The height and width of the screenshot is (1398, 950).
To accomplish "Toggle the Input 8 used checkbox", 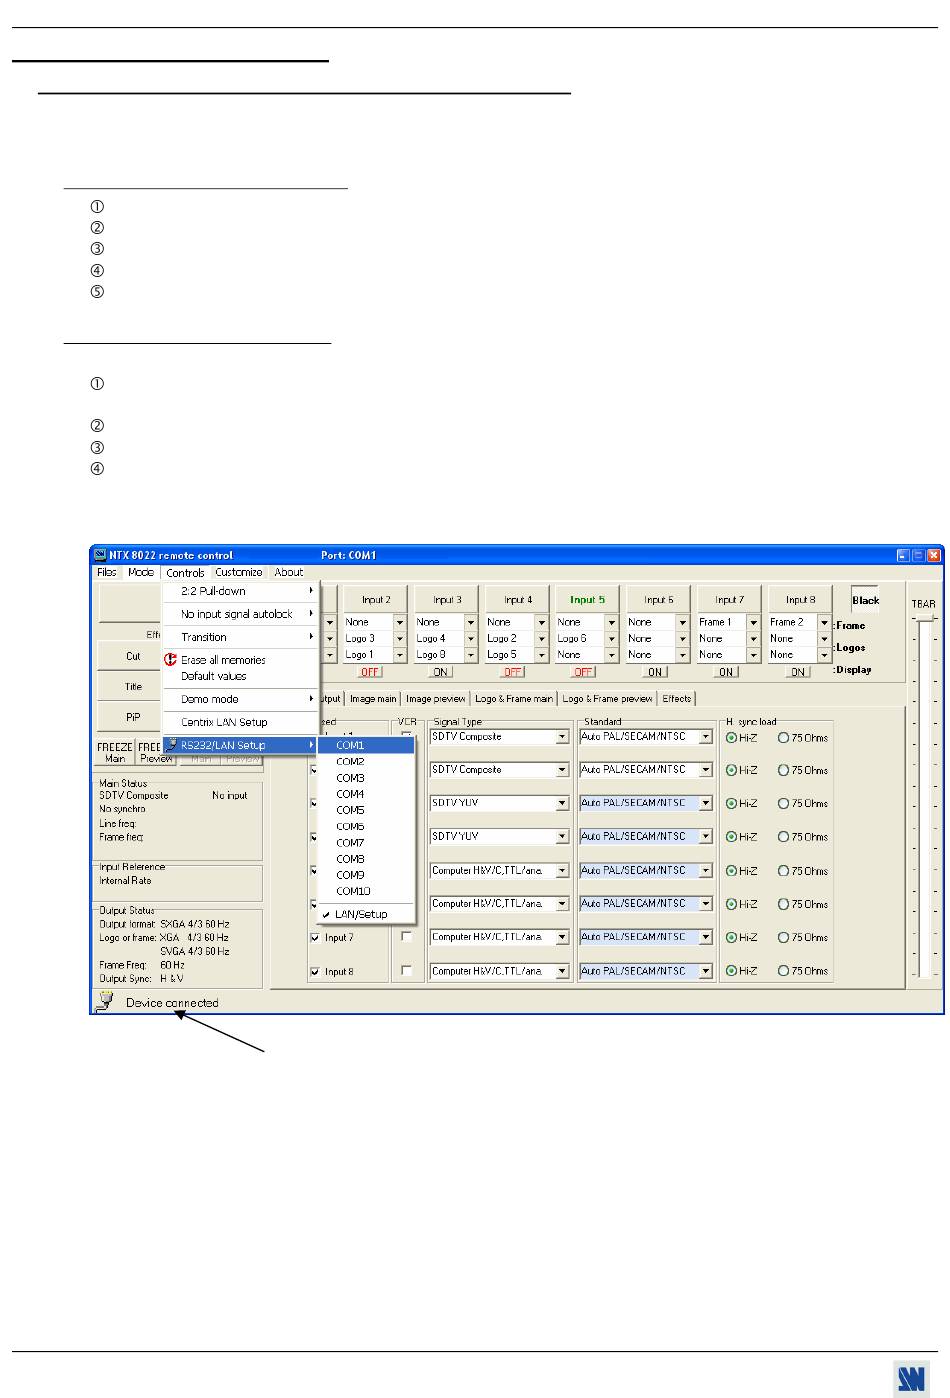I will [316, 972].
